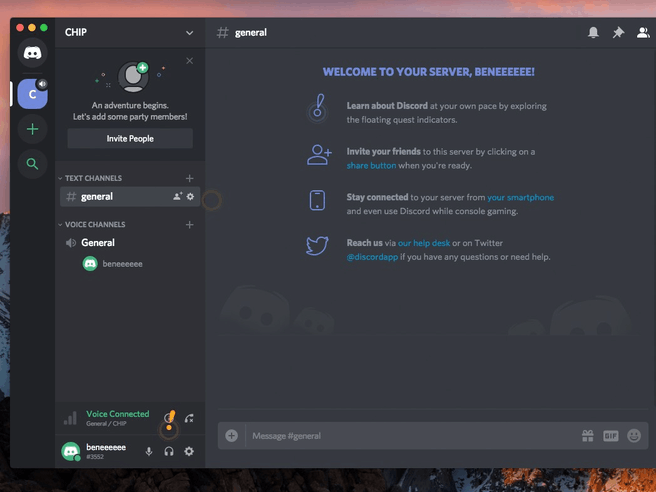Open the @discordapp Twitter link
The width and height of the screenshot is (656, 492).
click(372, 257)
